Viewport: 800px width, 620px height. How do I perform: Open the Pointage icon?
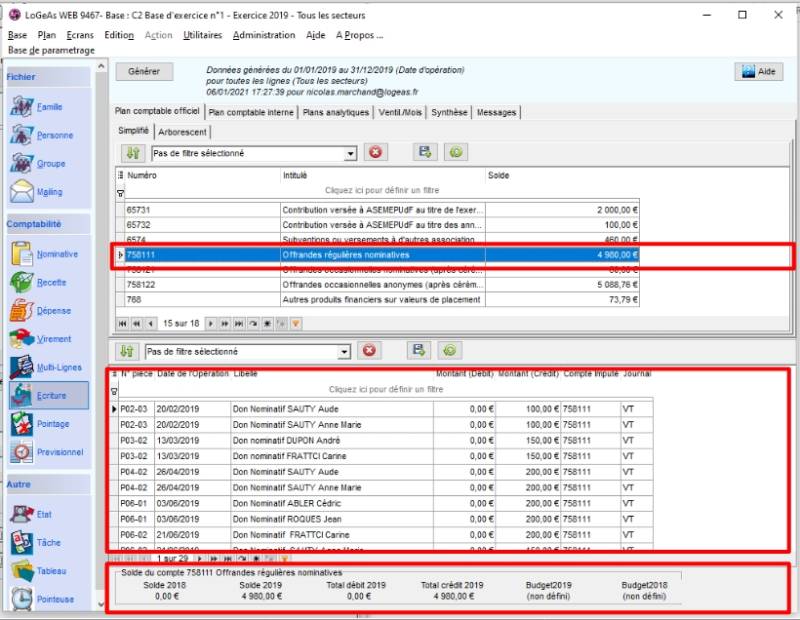[22, 424]
